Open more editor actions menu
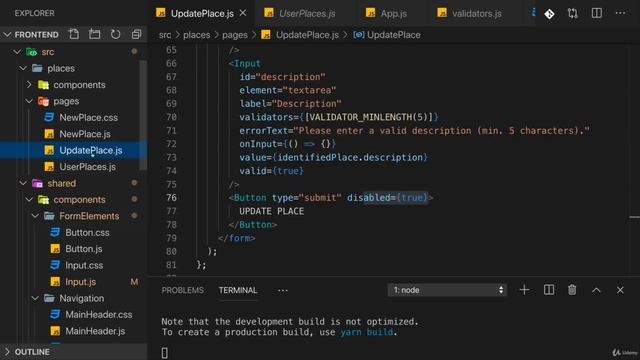The height and width of the screenshot is (360, 640). (x=620, y=13)
